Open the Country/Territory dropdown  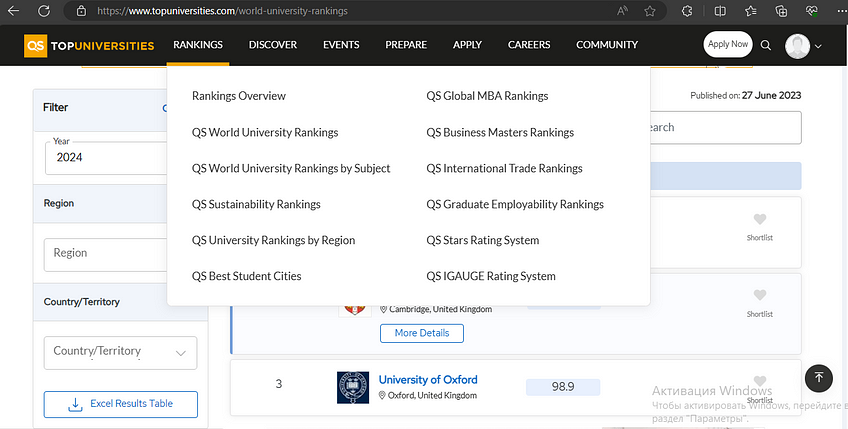coord(121,353)
